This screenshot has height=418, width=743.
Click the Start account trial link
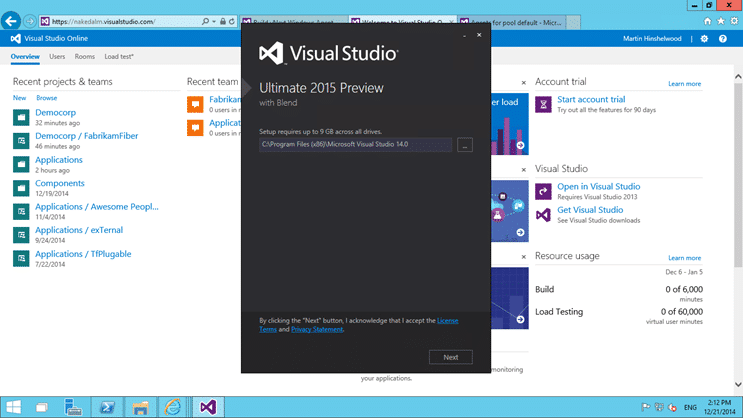[591, 100]
